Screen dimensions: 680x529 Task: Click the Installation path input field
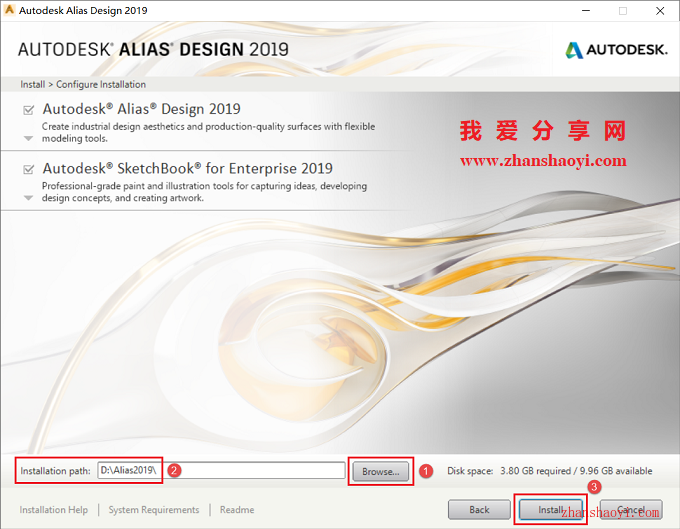point(221,470)
